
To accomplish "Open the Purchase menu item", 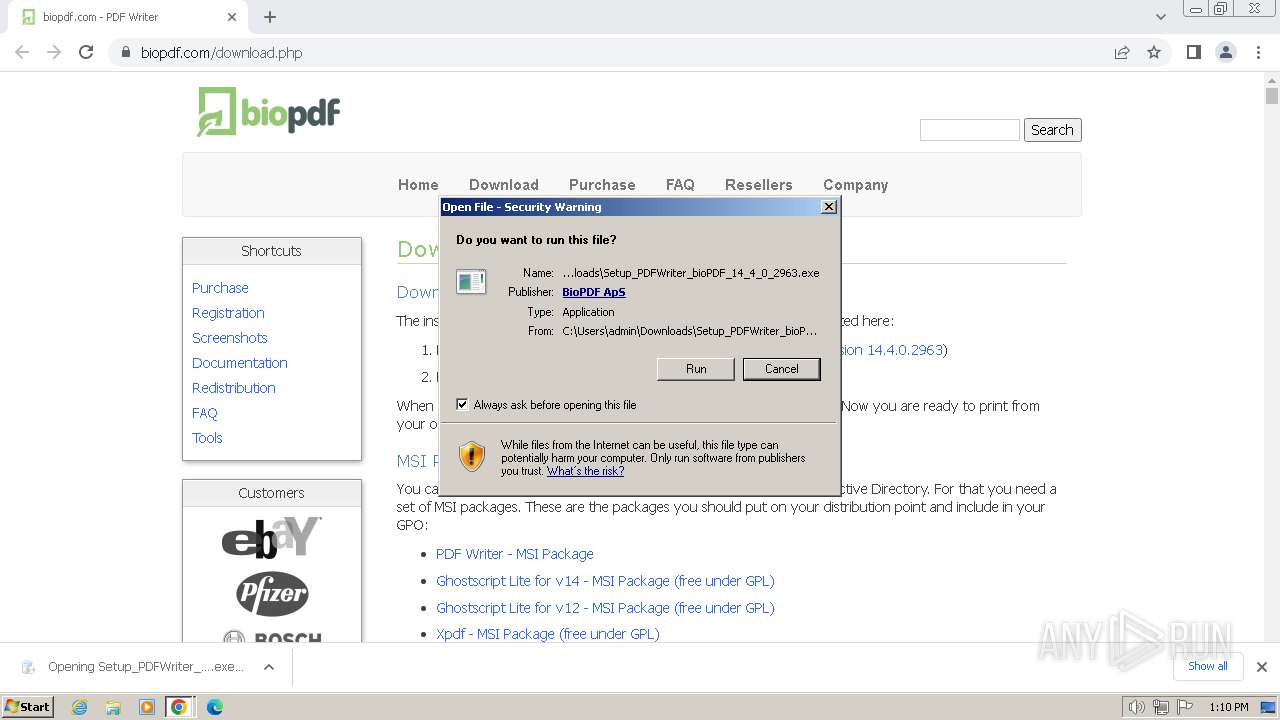I will pyautogui.click(x=602, y=185).
